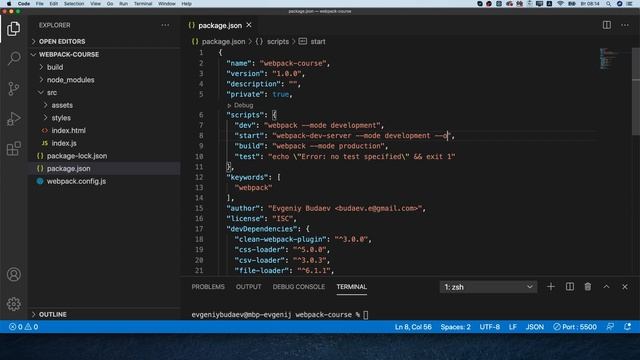Open the Explorer view in activity bar
Viewport: 640px width, 360px height.
click(x=13, y=29)
